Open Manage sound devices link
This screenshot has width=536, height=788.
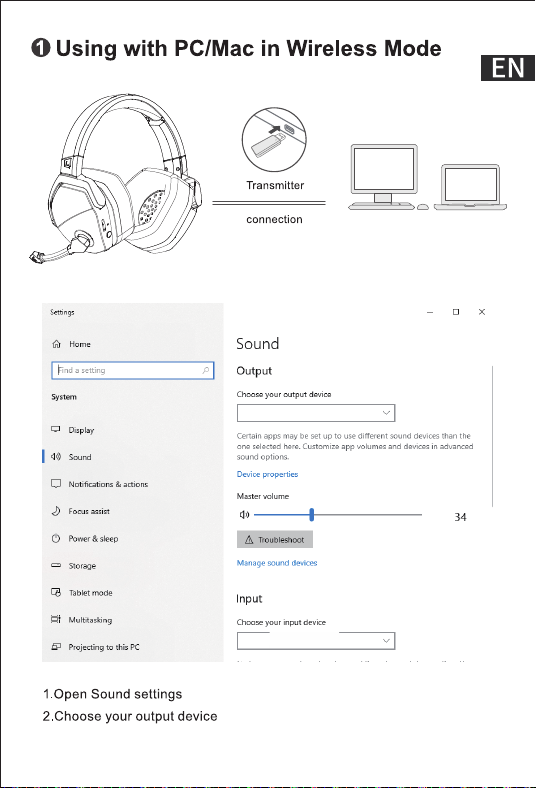(277, 563)
